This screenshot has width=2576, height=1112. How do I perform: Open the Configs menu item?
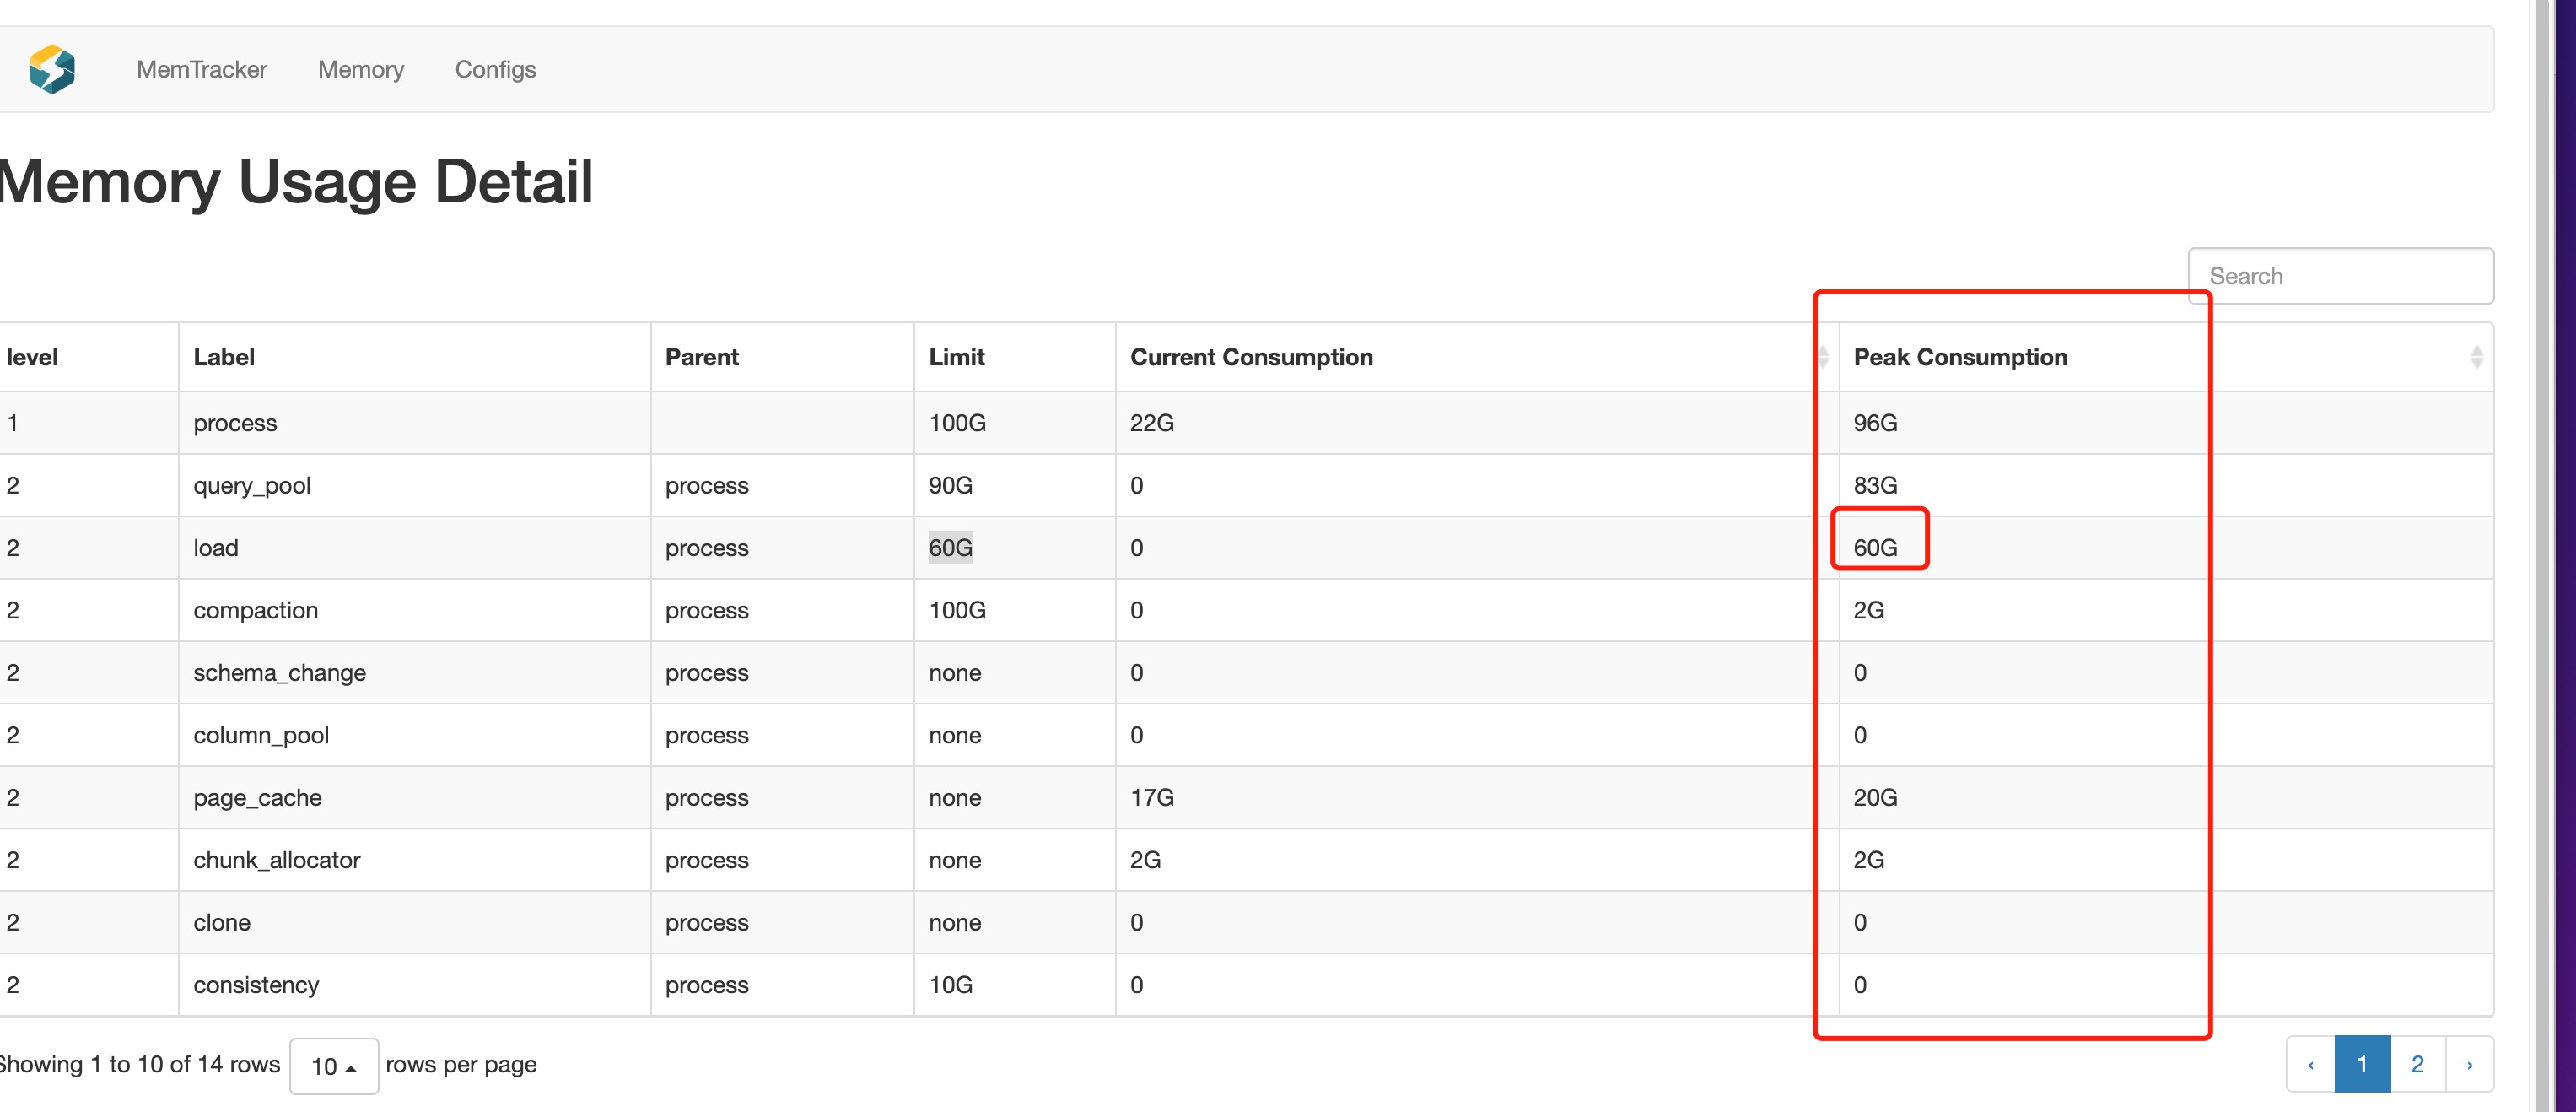tap(495, 69)
